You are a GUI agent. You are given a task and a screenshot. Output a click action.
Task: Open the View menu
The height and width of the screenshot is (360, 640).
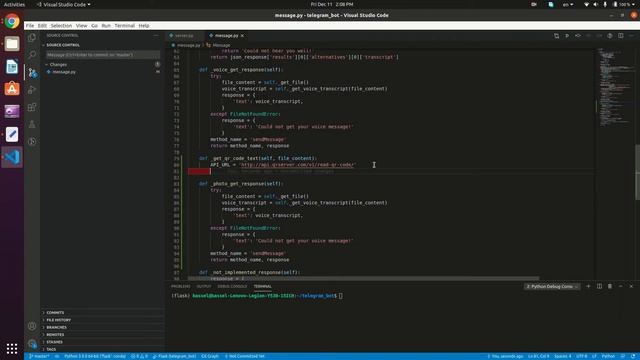click(81, 25)
